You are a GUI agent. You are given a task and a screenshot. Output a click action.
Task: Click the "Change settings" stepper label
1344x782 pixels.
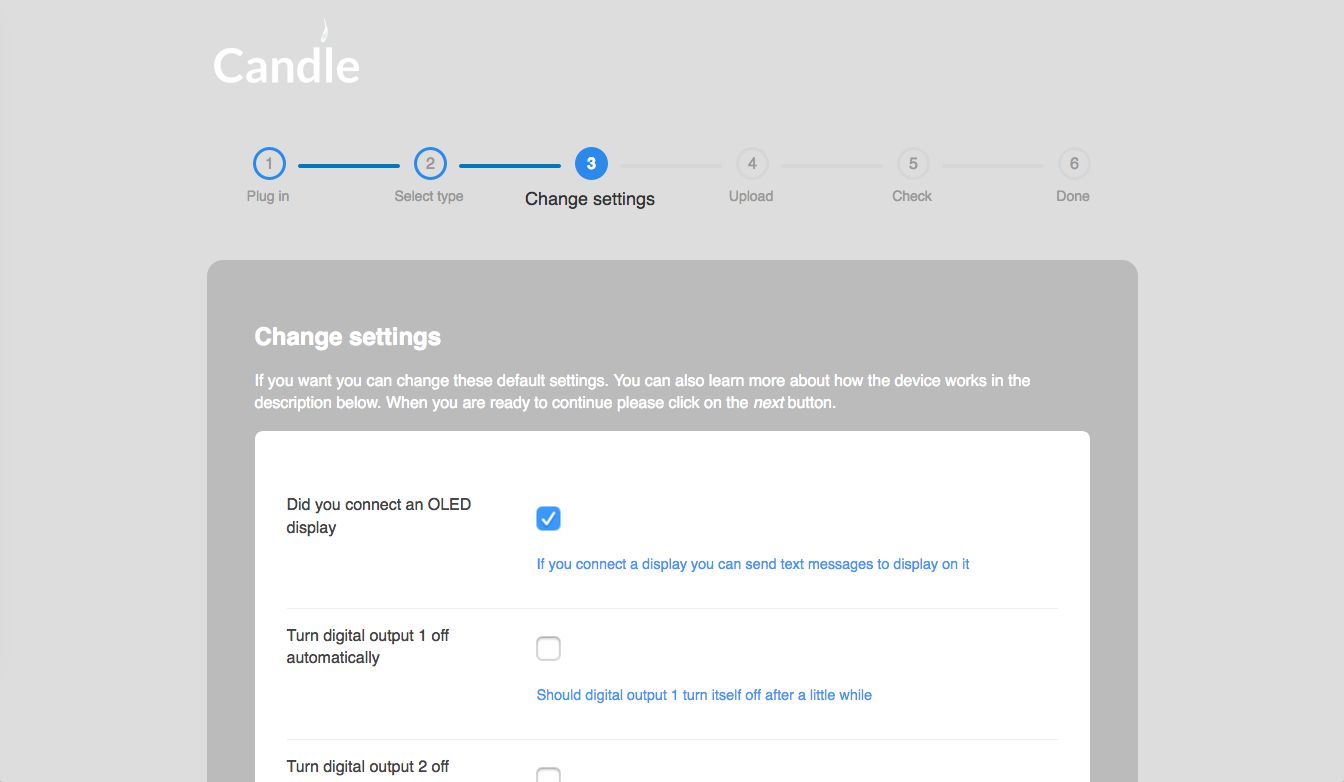(x=590, y=199)
